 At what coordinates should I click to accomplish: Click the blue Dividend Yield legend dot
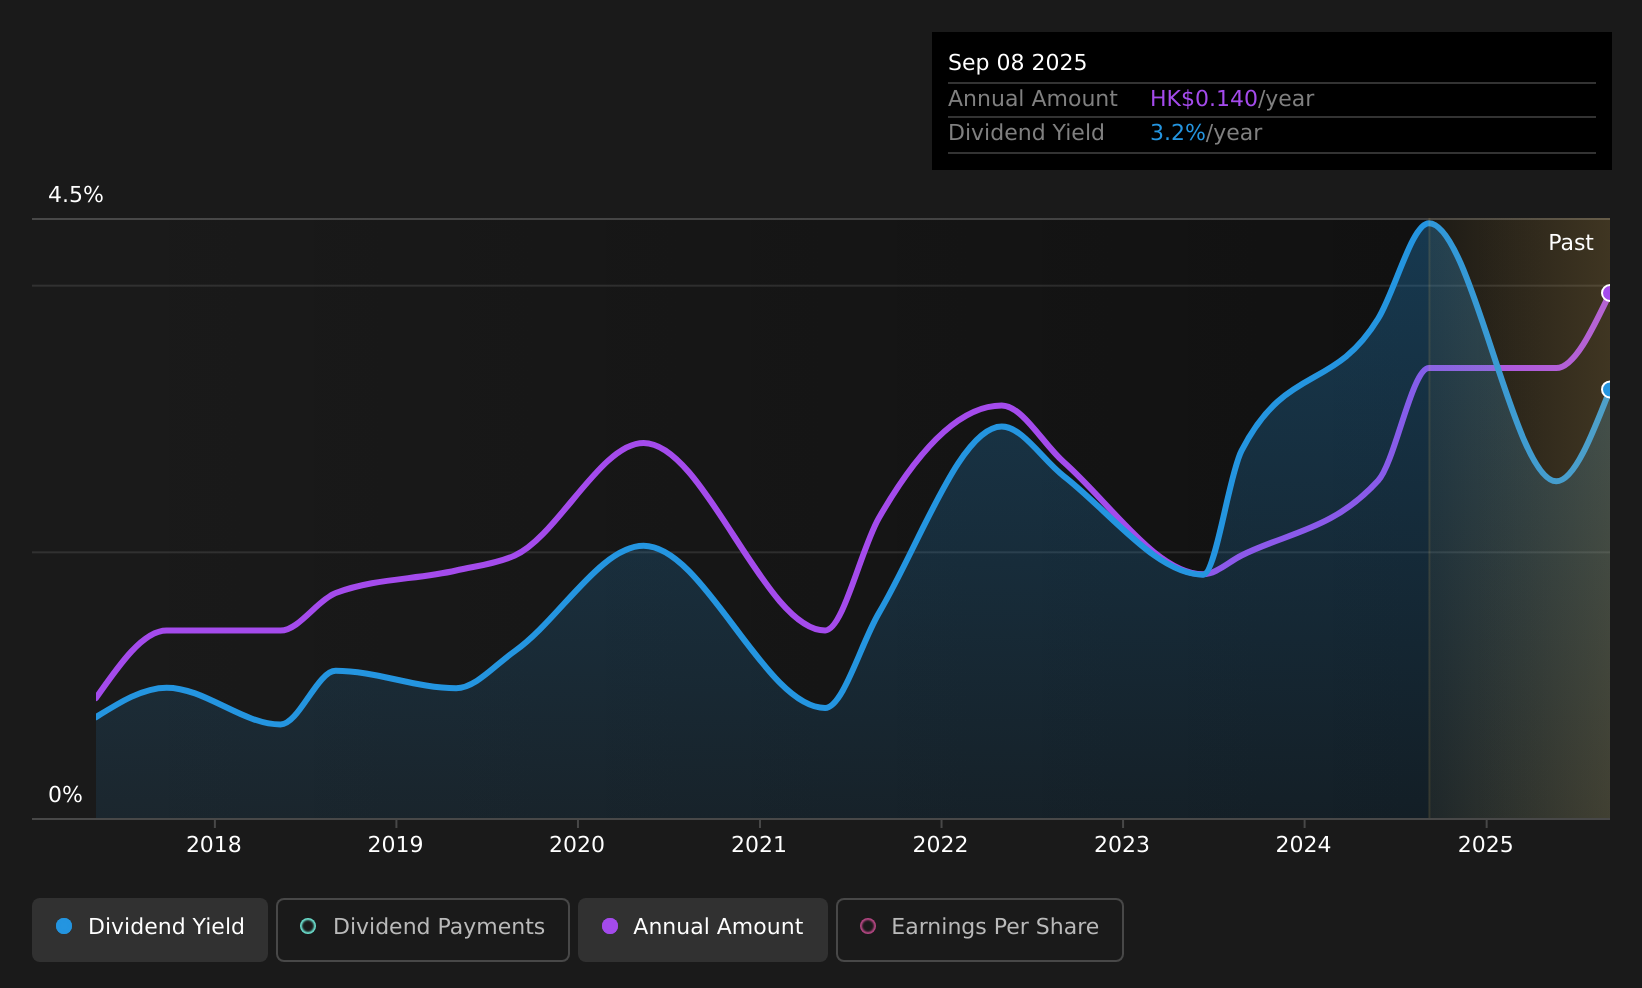64,926
